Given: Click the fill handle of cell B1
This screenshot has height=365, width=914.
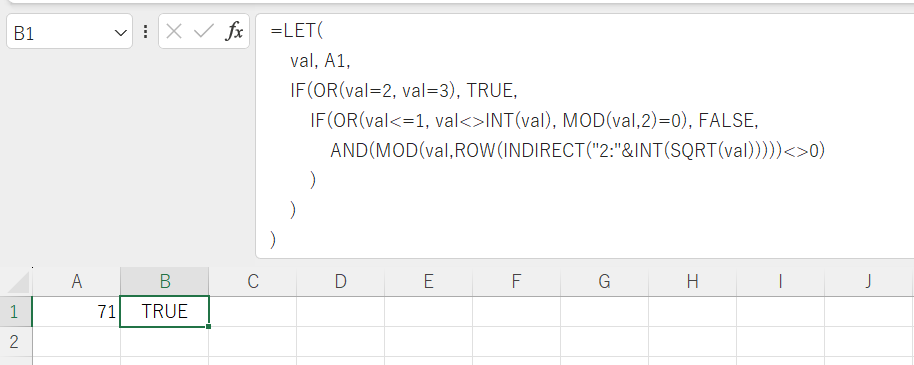Looking at the screenshot, I should [x=208, y=326].
